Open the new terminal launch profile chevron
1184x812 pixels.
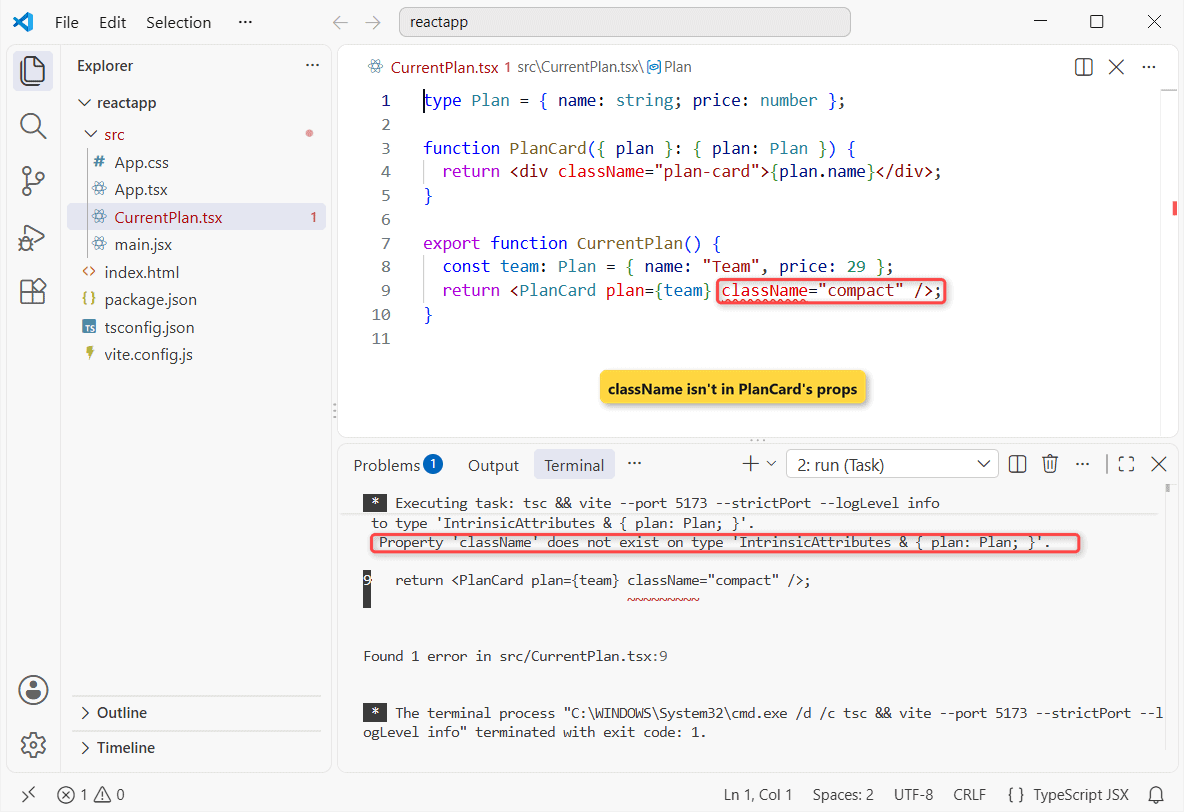[771, 464]
